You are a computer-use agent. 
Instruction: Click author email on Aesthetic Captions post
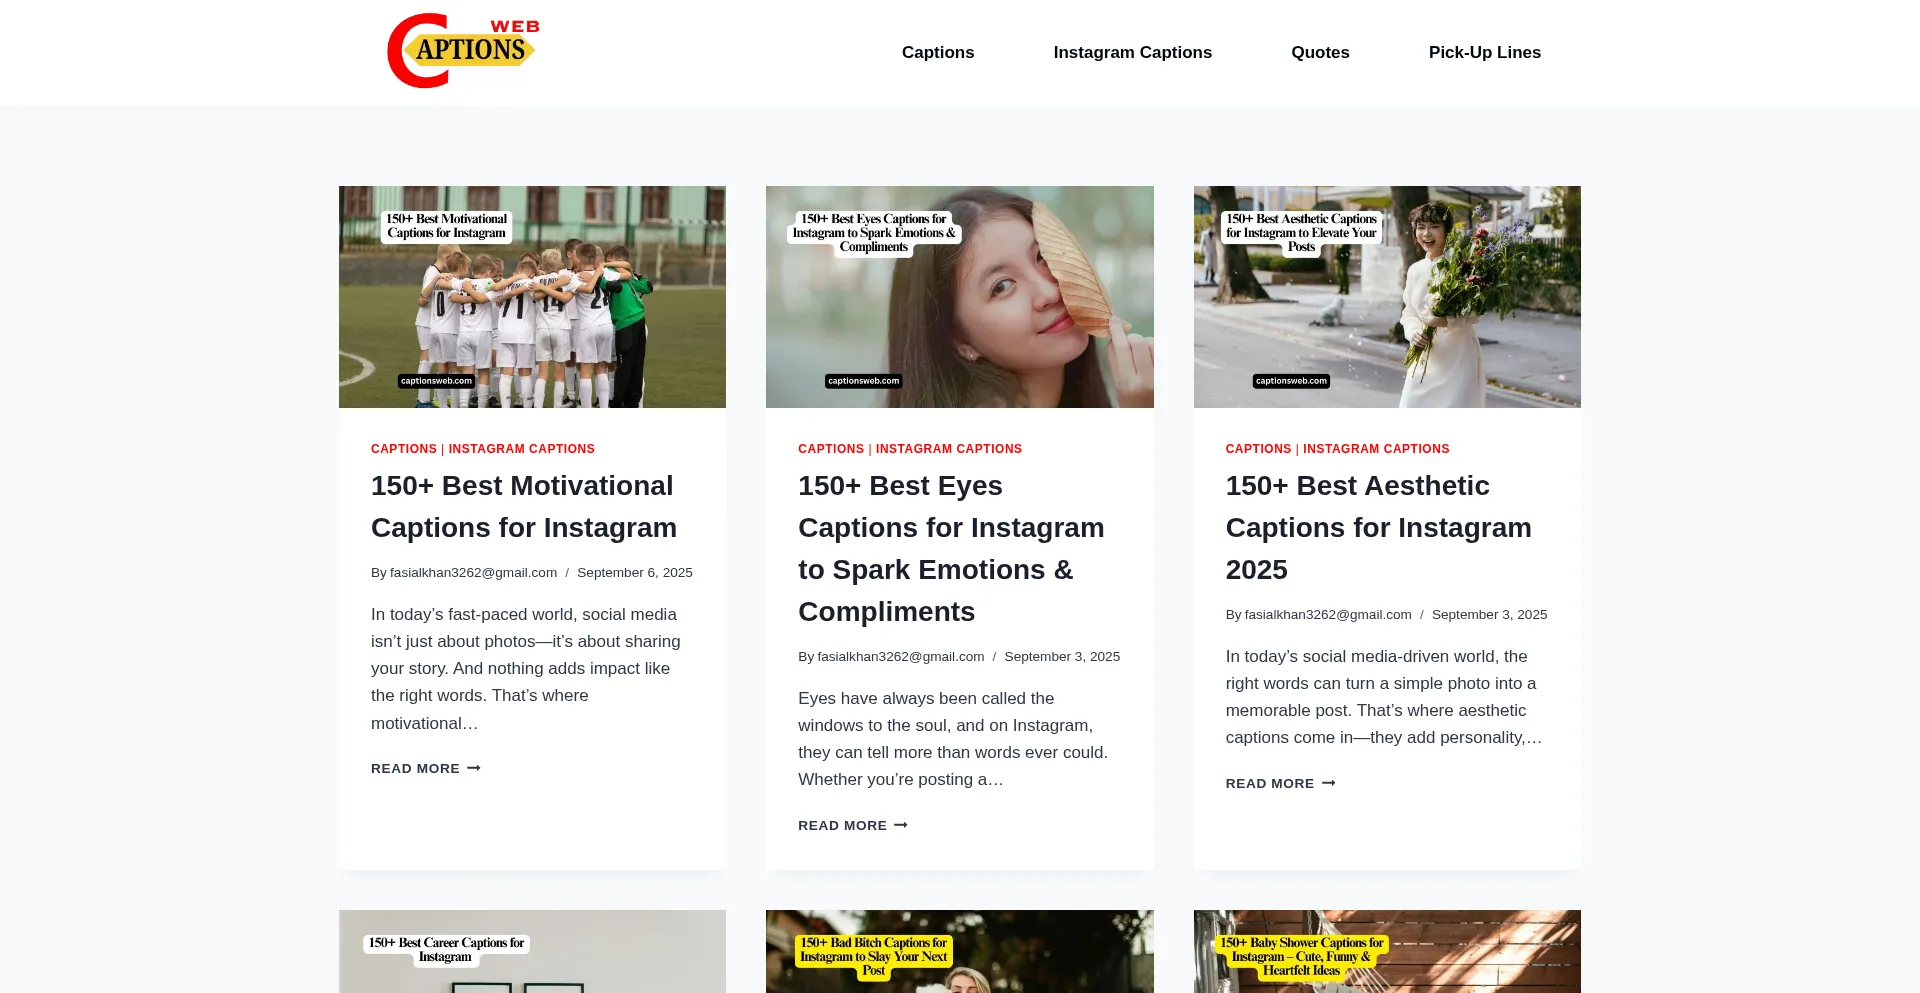pos(1327,615)
